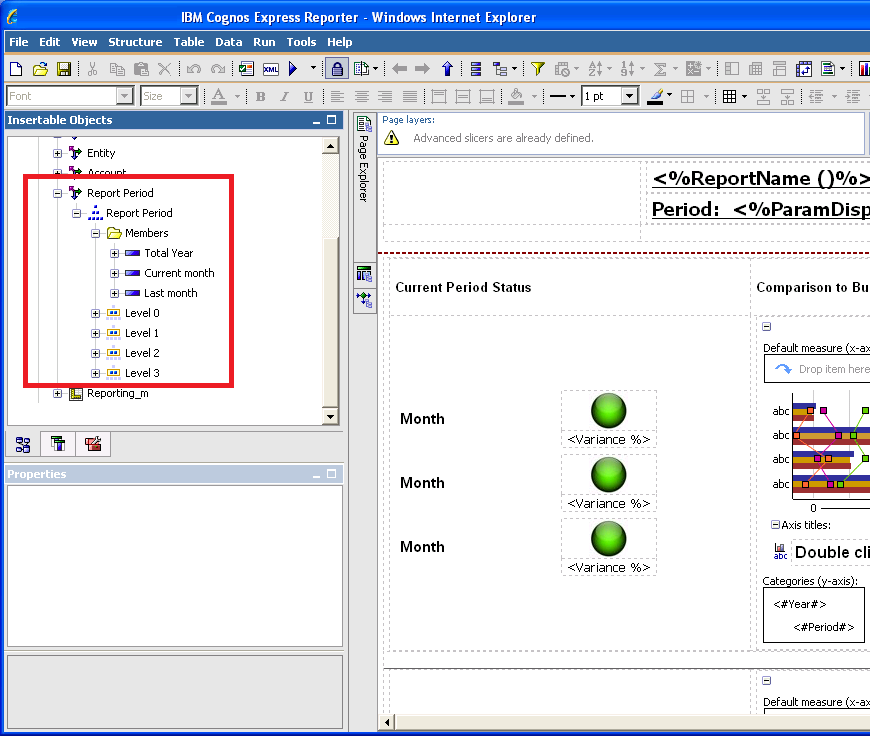The width and height of the screenshot is (870, 736).
Task: Open the File menu
Action: pyautogui.click(x=19, y=42)
